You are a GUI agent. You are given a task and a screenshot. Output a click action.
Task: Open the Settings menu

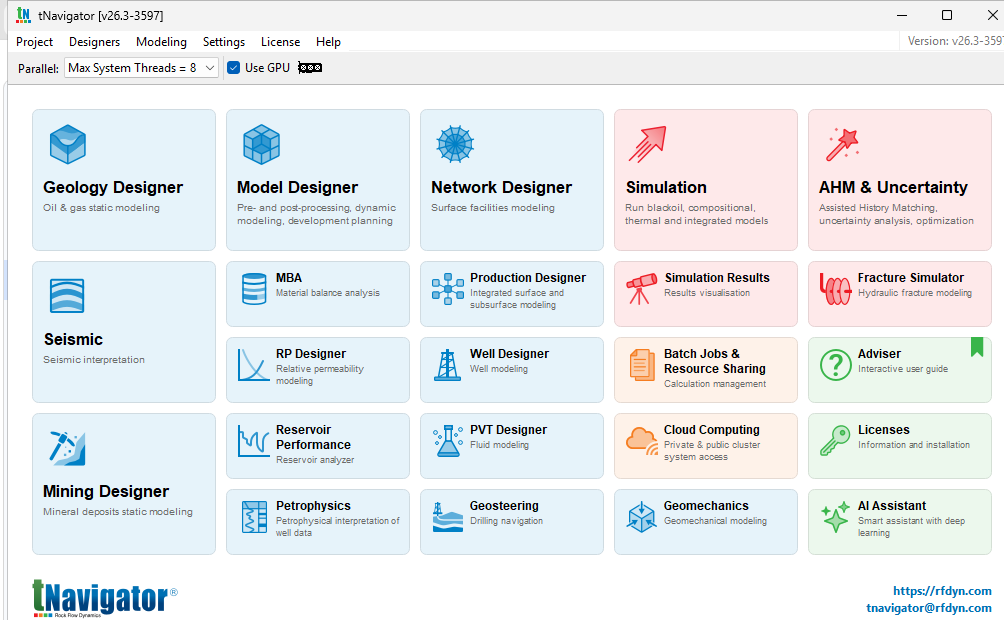coord(223,42)
